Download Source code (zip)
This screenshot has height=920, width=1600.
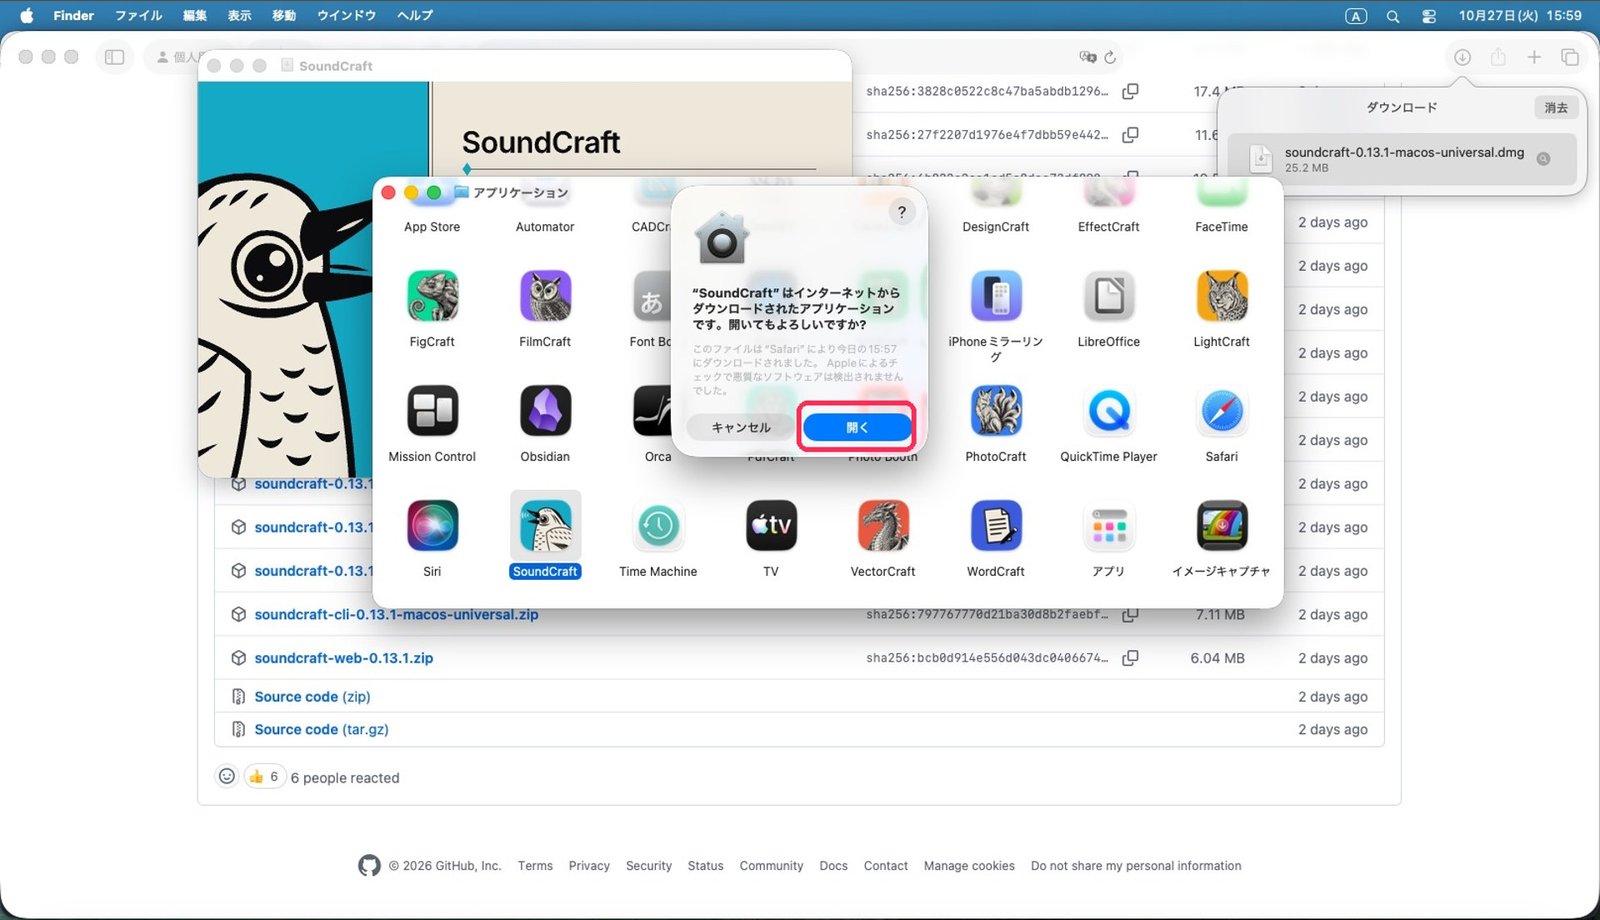click(312, 696)
